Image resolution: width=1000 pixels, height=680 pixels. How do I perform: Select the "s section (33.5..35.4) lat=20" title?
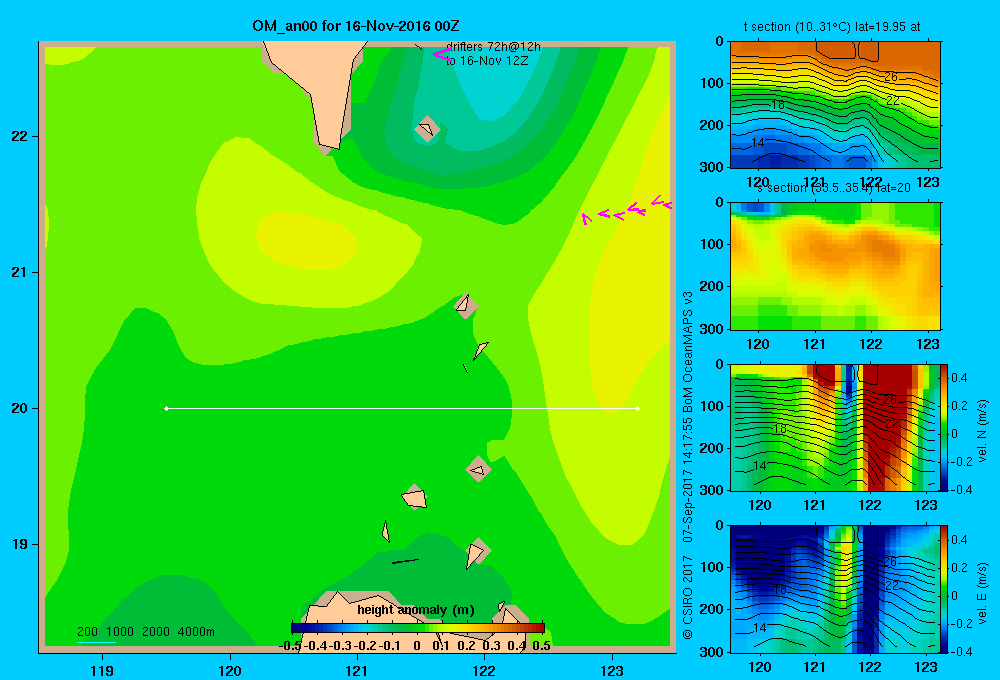(834, 188)
